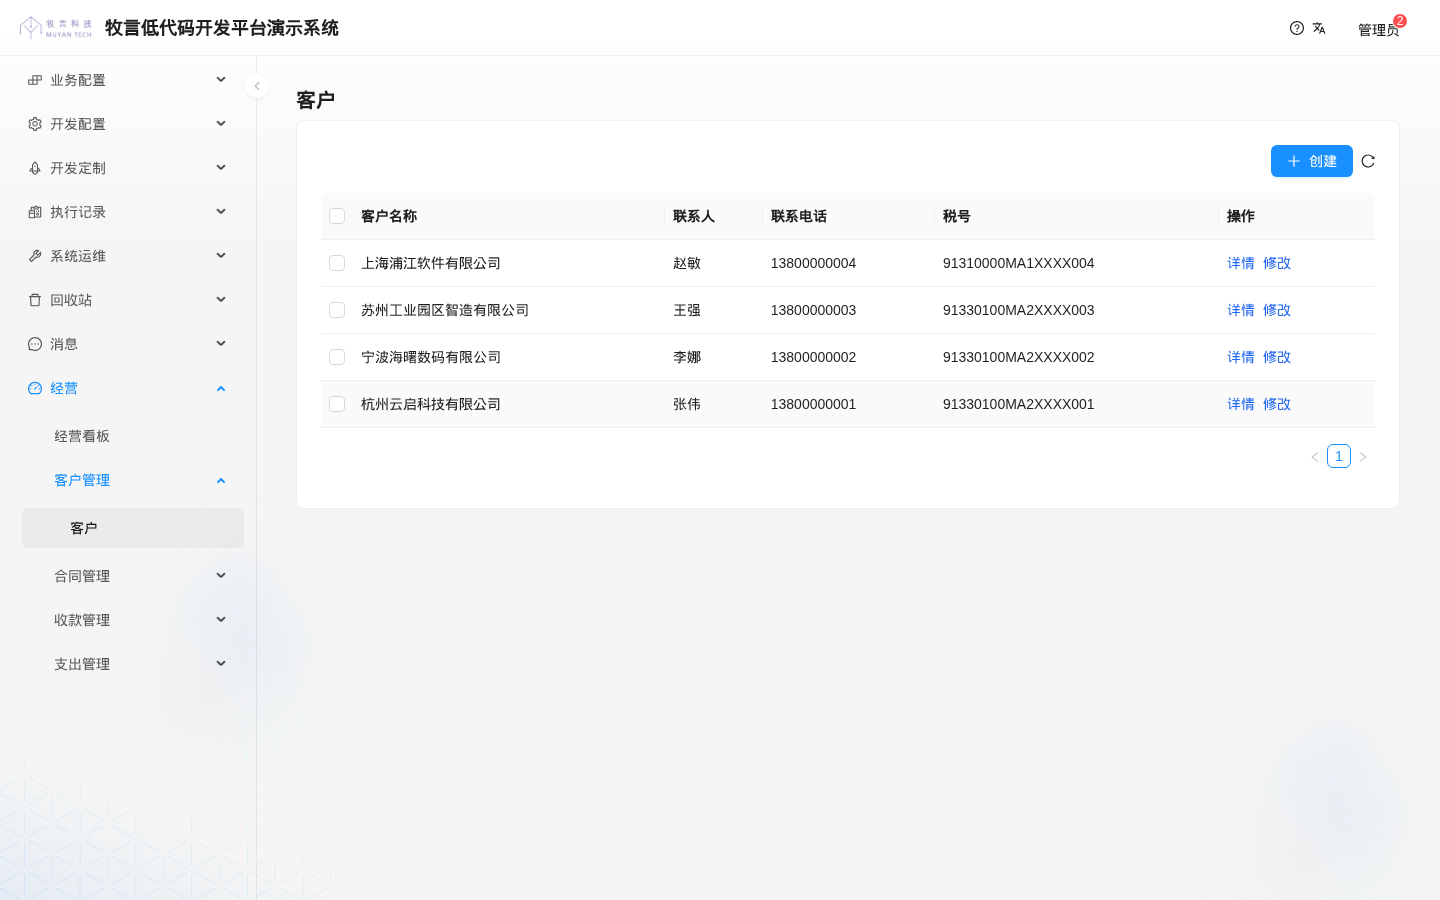Open the help question-mark icon
Screen dimensions: 1440x900
1297,28
